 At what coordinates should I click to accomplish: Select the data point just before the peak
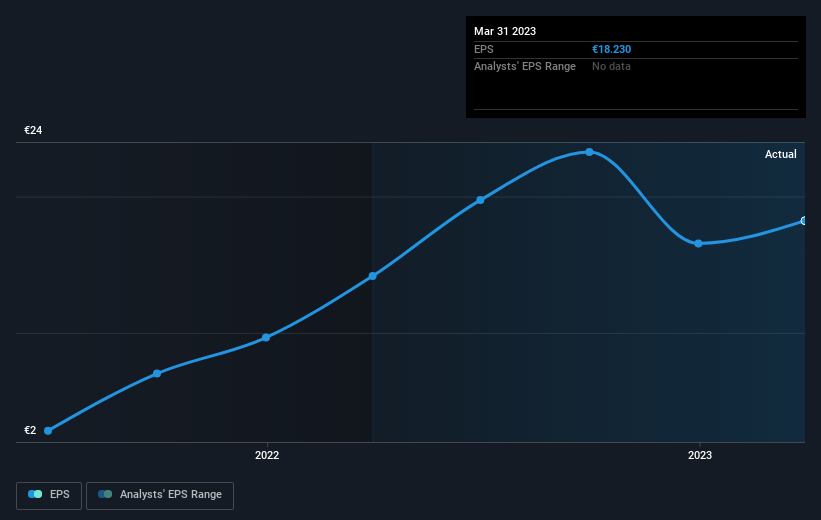coord(481,200)
